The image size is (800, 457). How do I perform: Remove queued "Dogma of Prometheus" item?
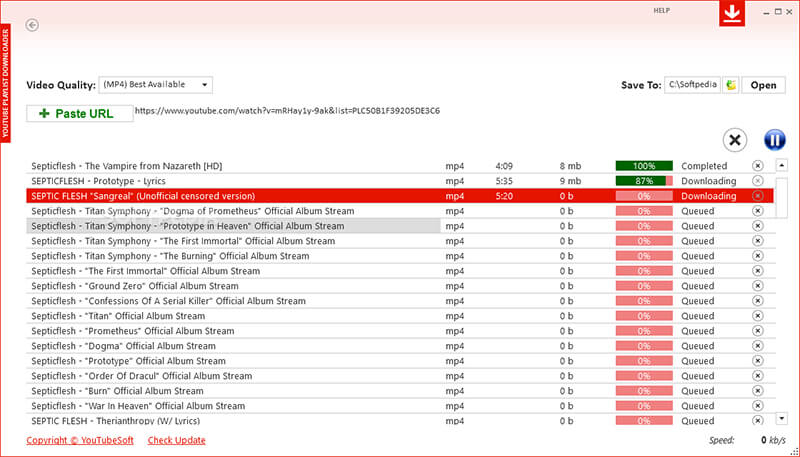pyautogui.click(x=758, y=211)
